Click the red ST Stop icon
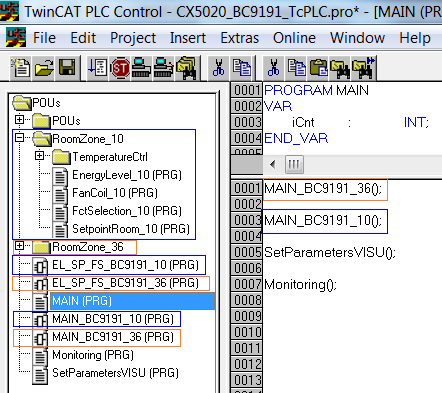The image size is (442, 393). 120,68
